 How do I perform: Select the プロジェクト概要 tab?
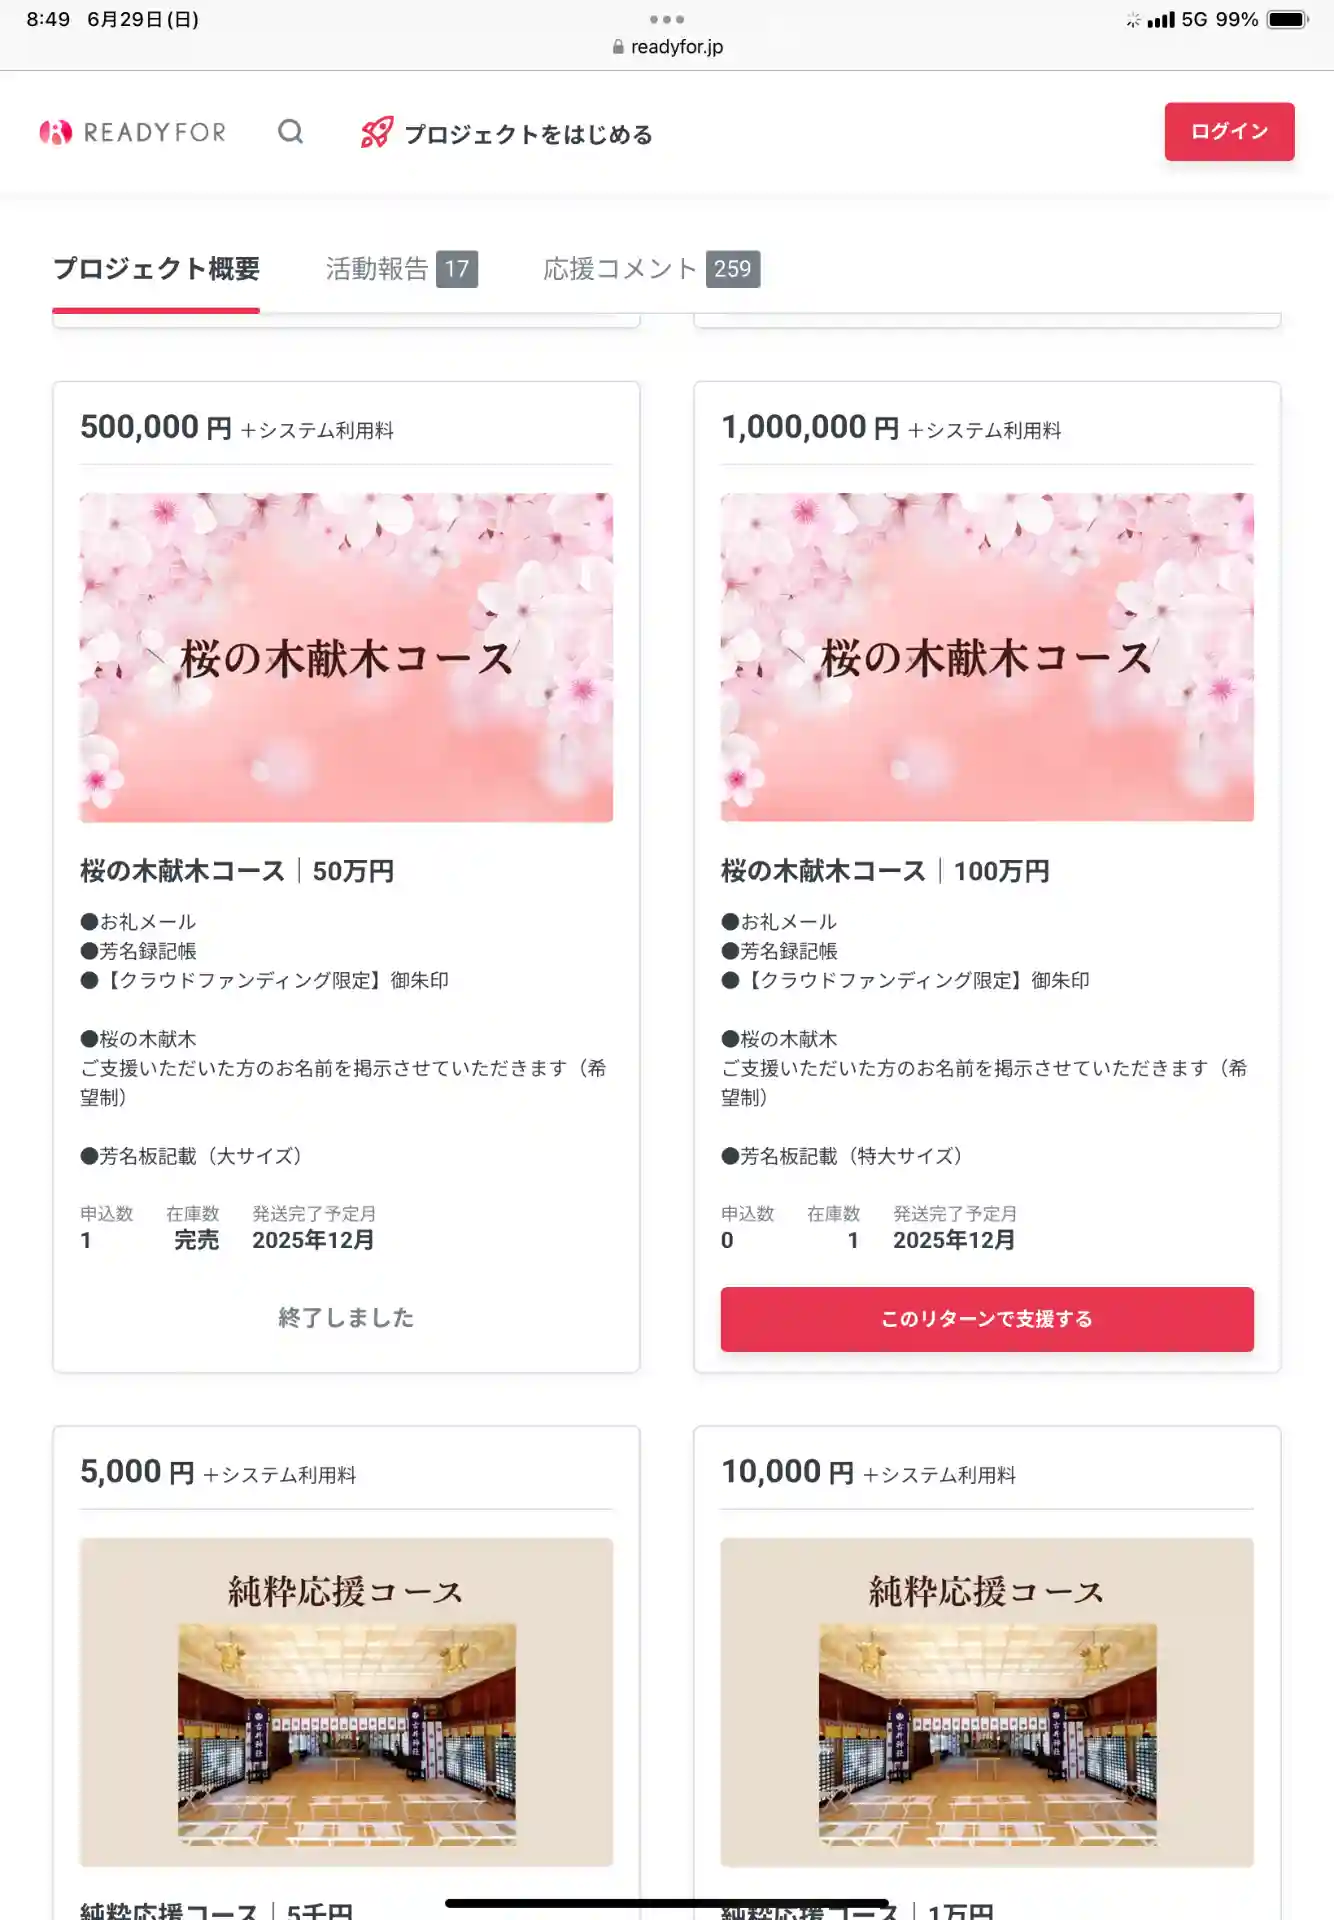click(156, 269)
